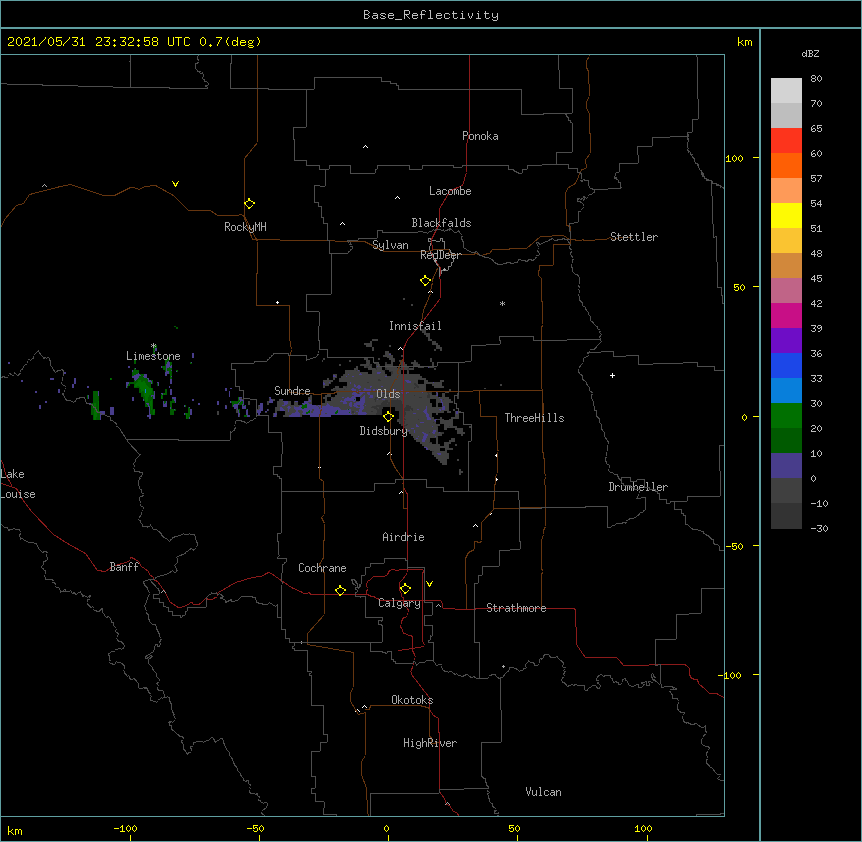Click the bright green swatch between 30 and 20
The image size is (862, 842).
click(x=786, y=416)
